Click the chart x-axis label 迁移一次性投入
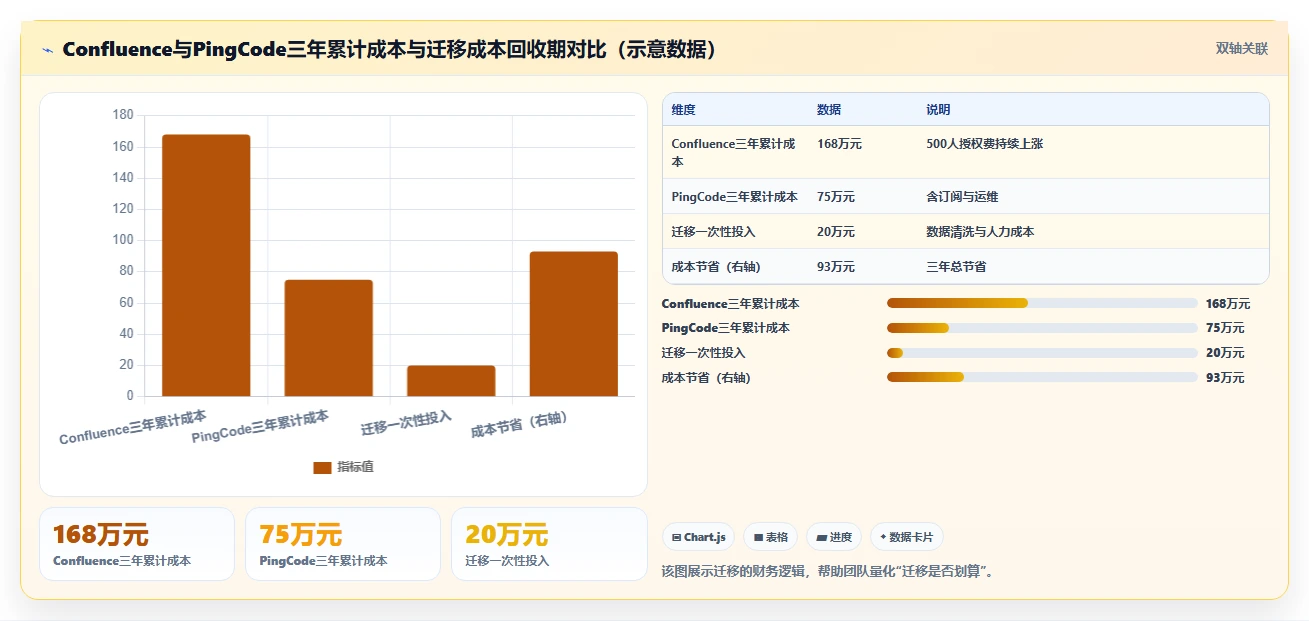 [407, 423]
